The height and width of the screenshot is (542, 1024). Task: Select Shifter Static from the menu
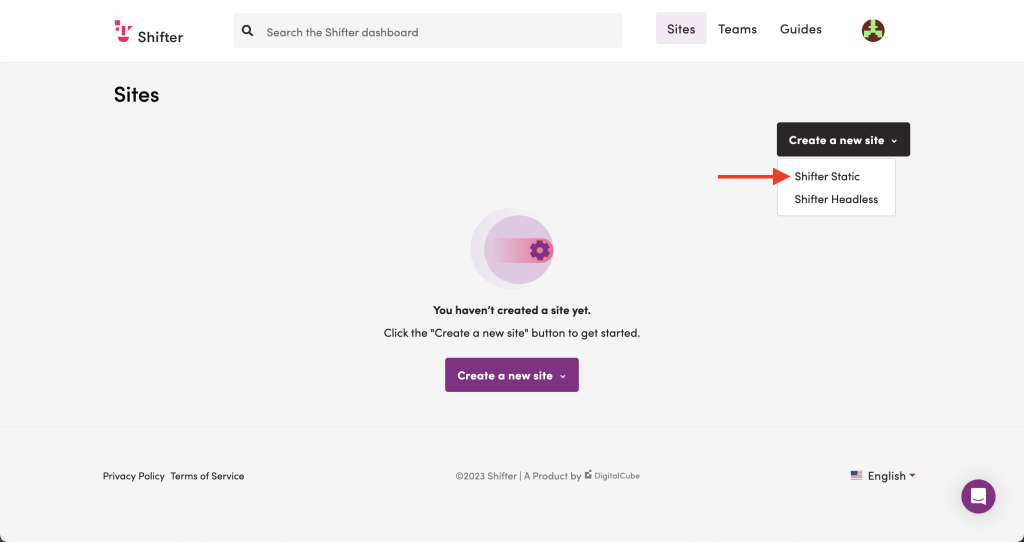click(x=827, y=176)
